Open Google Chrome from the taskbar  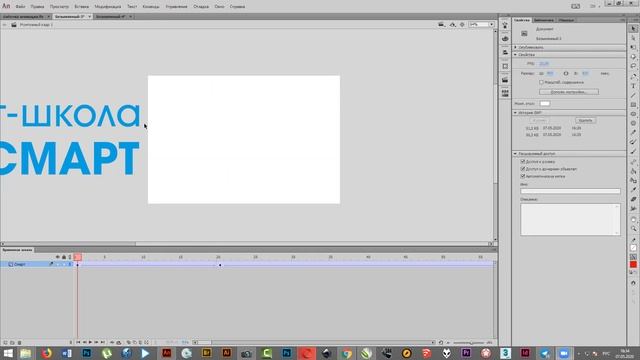[x=347, y=353]
